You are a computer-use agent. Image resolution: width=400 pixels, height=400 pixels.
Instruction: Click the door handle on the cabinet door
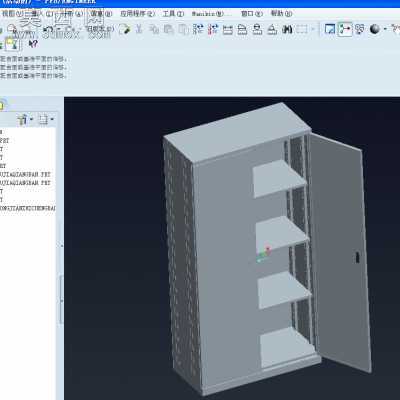(357, 257)
